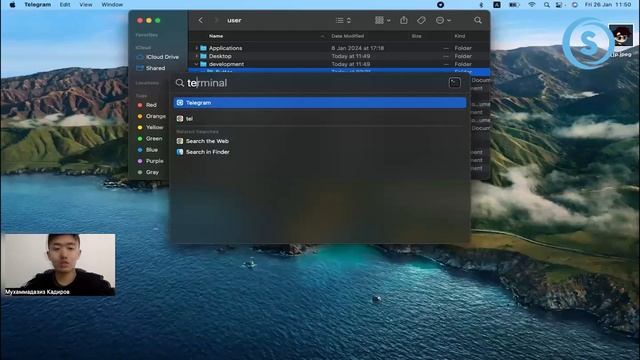Viewport: 640px width, 360px height.
Task: Select the Gray tag in sidebar
Action: tap(148, 172)
